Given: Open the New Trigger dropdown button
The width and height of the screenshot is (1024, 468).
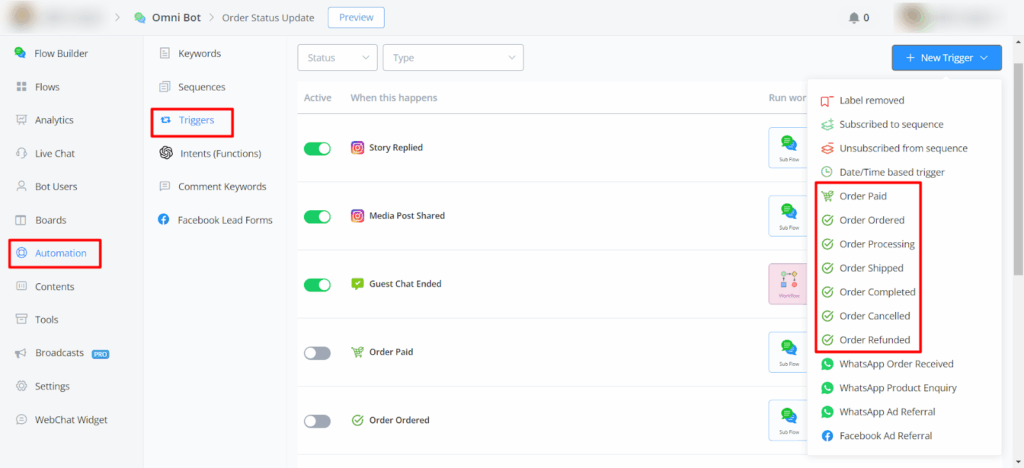Looking at the screenshot, I should [945, 58].
